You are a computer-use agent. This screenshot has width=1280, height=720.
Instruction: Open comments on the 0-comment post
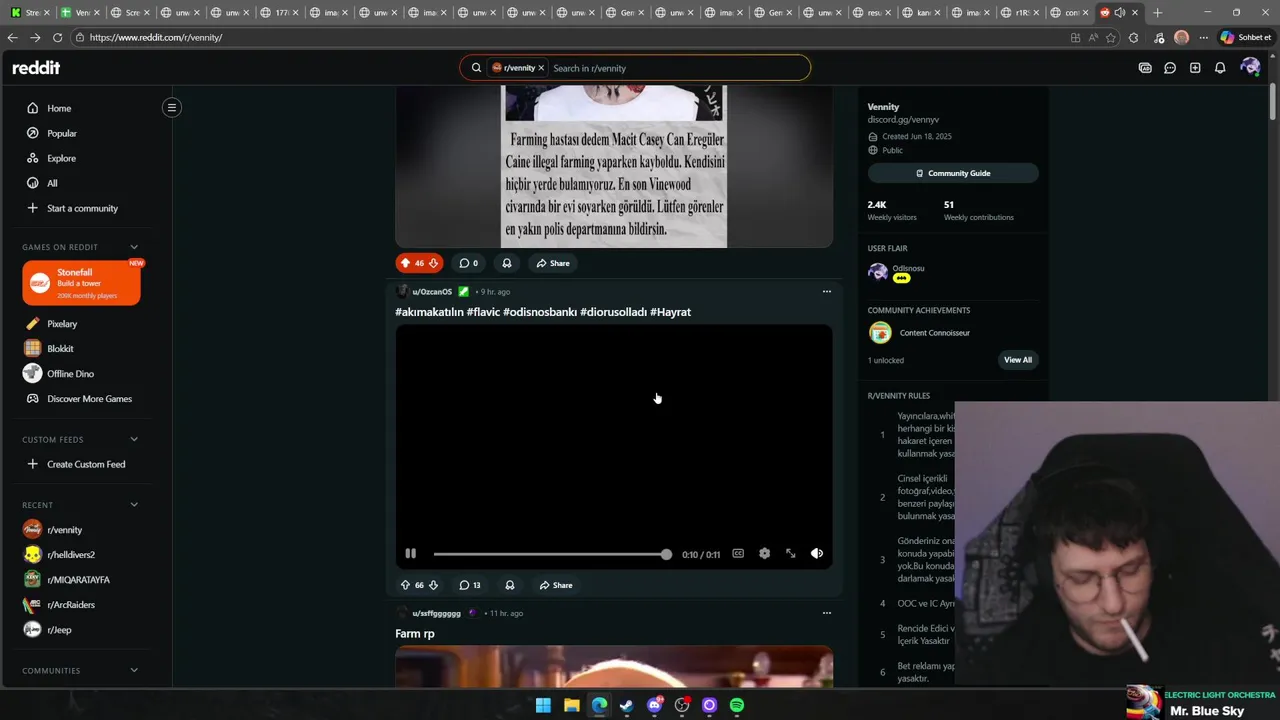pyautogui.click(x=468, y=263)
